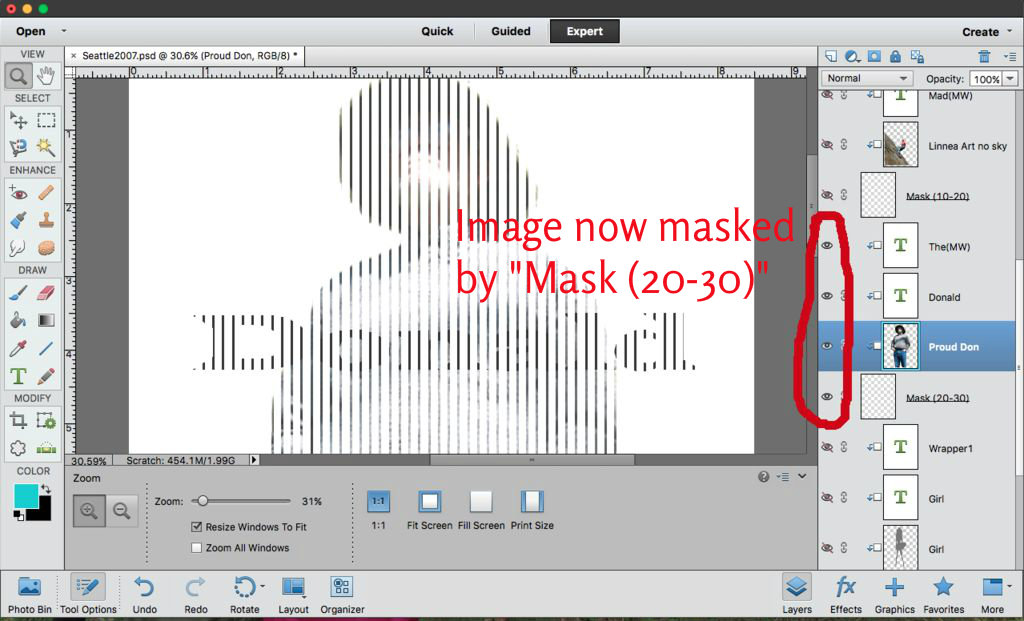Activate the Crop tool

click(x=18, y=421)
